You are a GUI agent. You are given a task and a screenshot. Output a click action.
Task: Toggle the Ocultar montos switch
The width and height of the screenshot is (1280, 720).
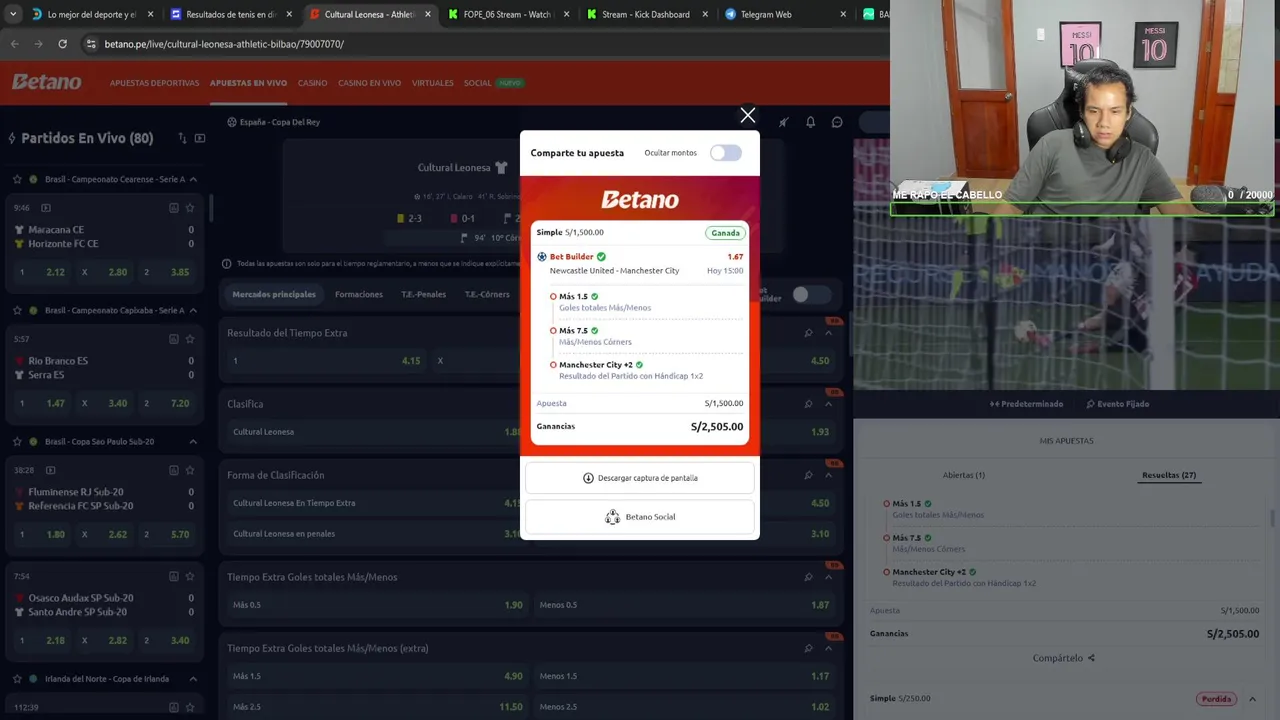pos(726,153)
